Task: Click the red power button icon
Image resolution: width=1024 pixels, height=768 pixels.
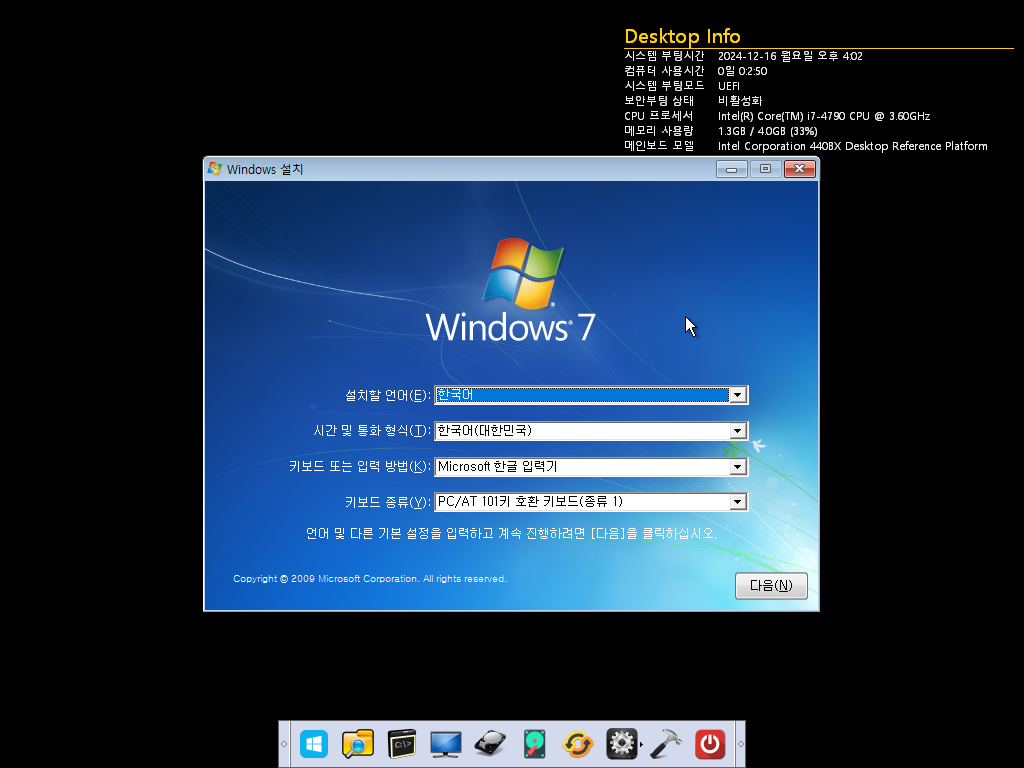Action: pyautogui.click(x=710, y=744)
